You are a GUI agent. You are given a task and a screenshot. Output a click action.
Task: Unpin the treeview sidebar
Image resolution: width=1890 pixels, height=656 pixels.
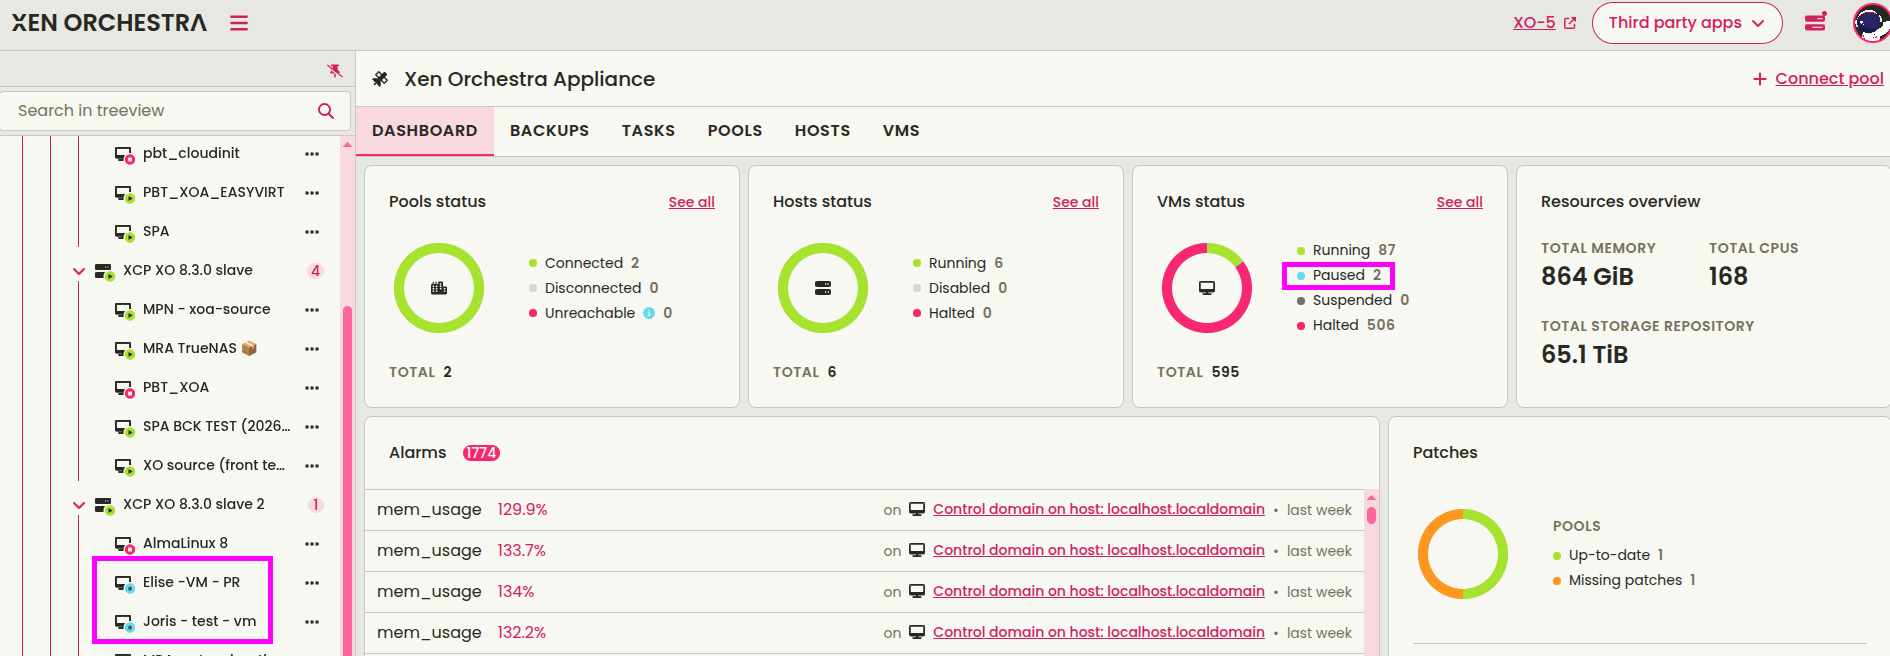(335, 70)
